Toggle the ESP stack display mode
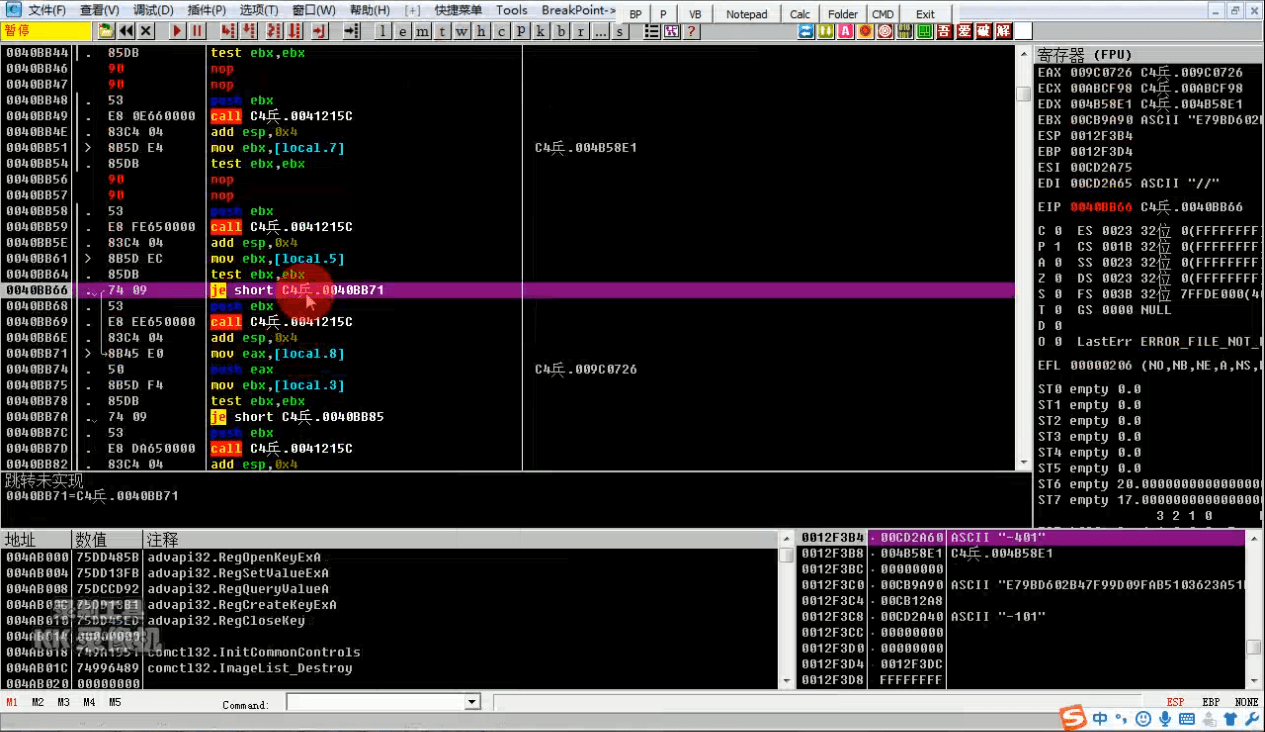 [x=1175, y=702]
